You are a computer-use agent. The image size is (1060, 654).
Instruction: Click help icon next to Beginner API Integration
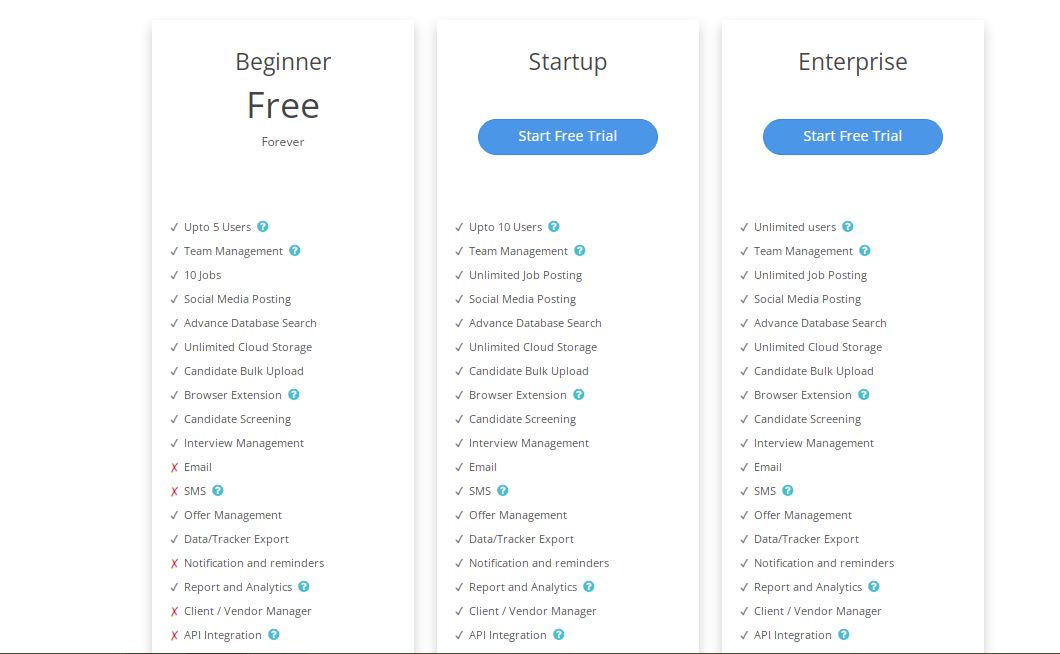pyautogui.click(x=274, y=635)
